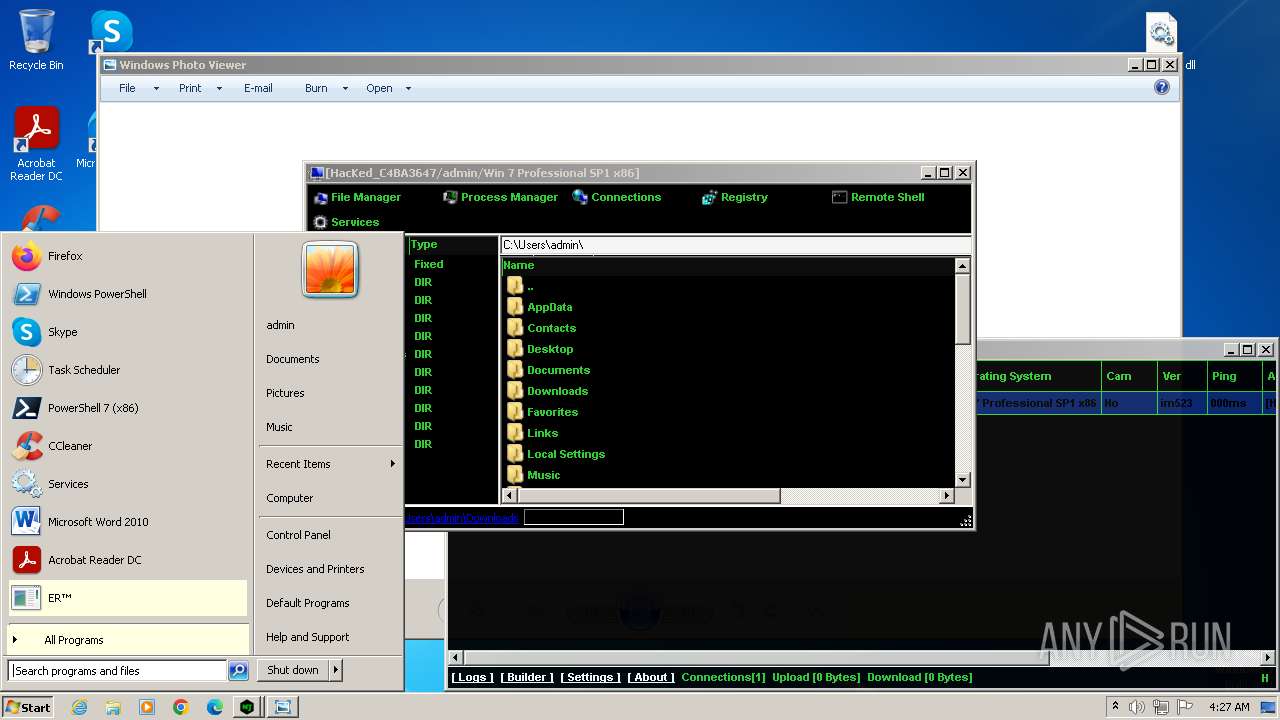Click the Search programs and files box
1280x720 pixels.
click(x=118, y=671)
